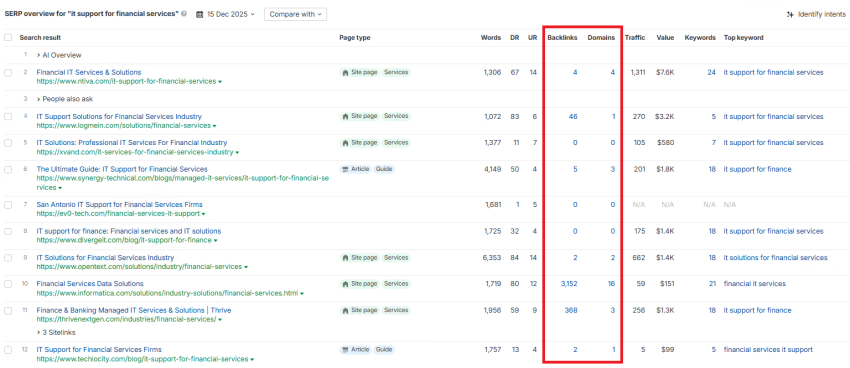850x368 pixels.
Task: Sort by the Keywords column header
Action: point(700,38)
